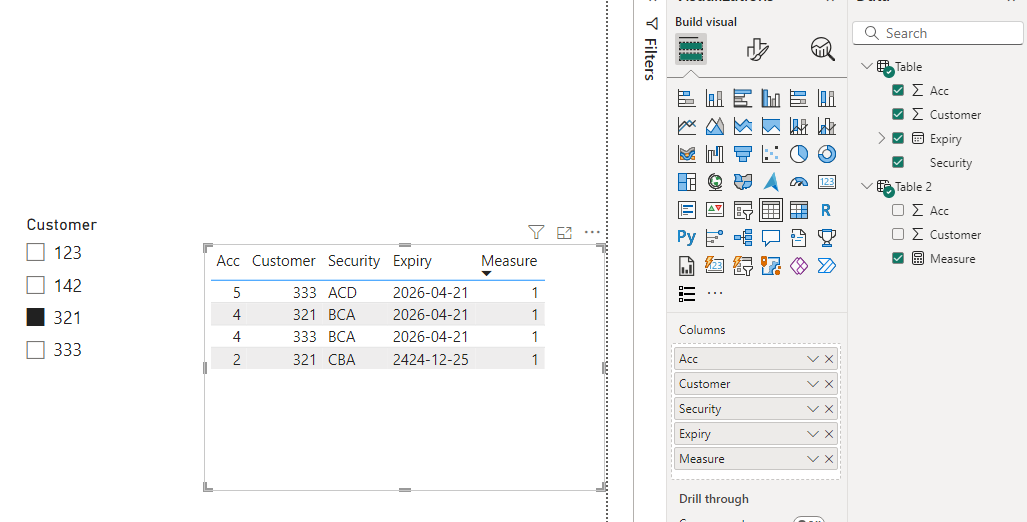Check the Acc field under Table 2
Screen dimensions: 1027x522
tap(898, 210)
